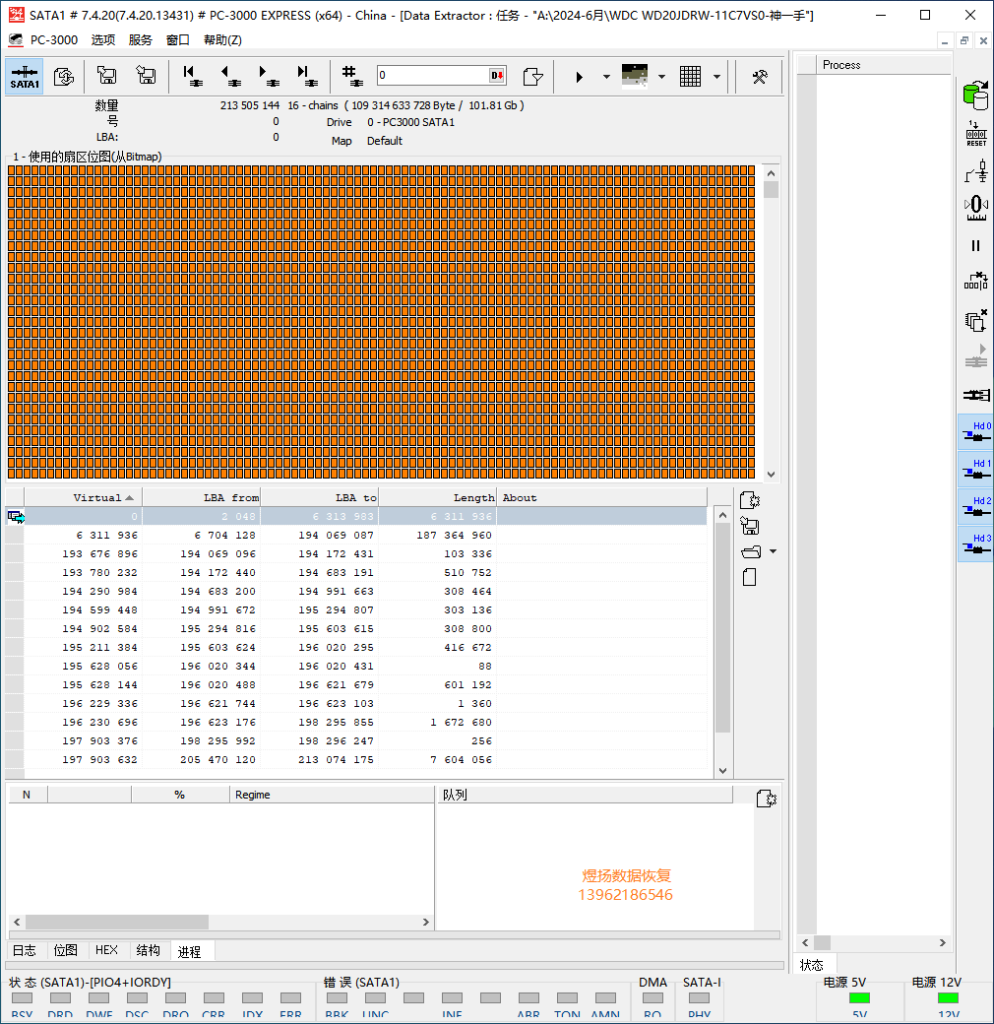Open the 服务 menu
This screenshot has width=994, height=1024.
140,40
